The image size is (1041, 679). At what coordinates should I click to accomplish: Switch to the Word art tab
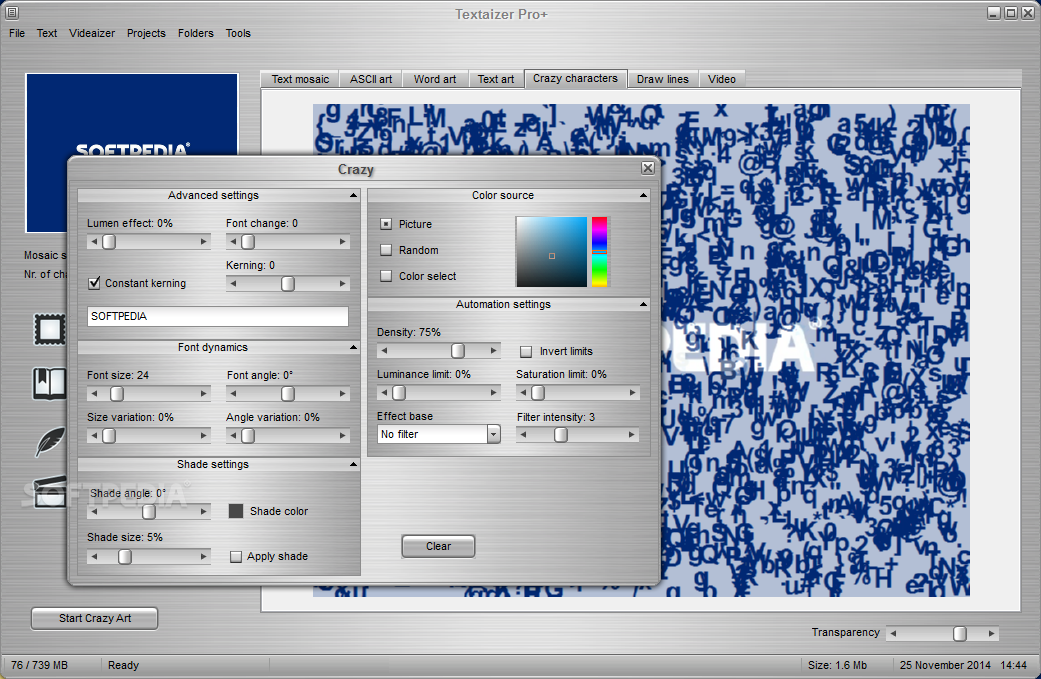point(435,79)
